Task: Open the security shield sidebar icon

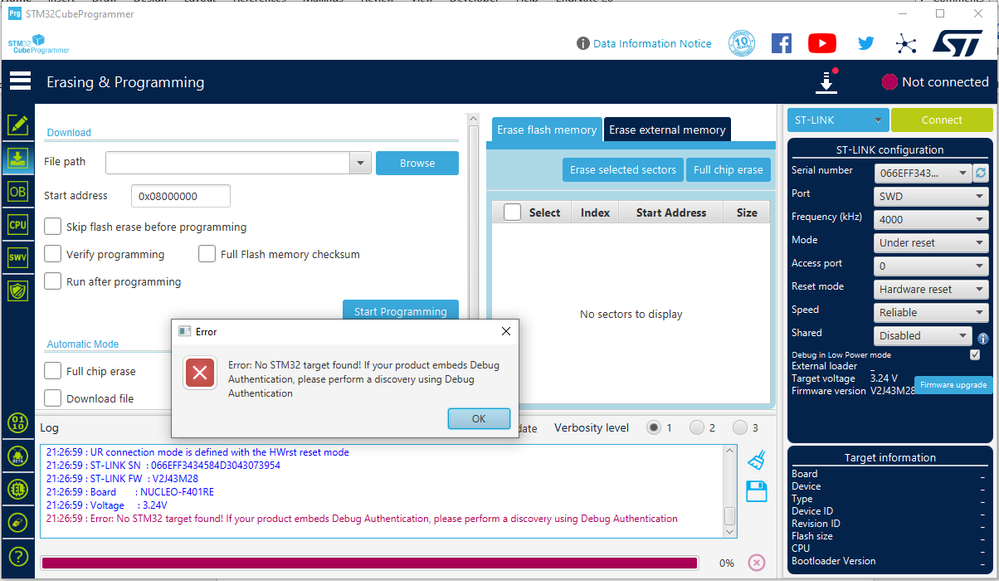Action: (x=18, y=291)
